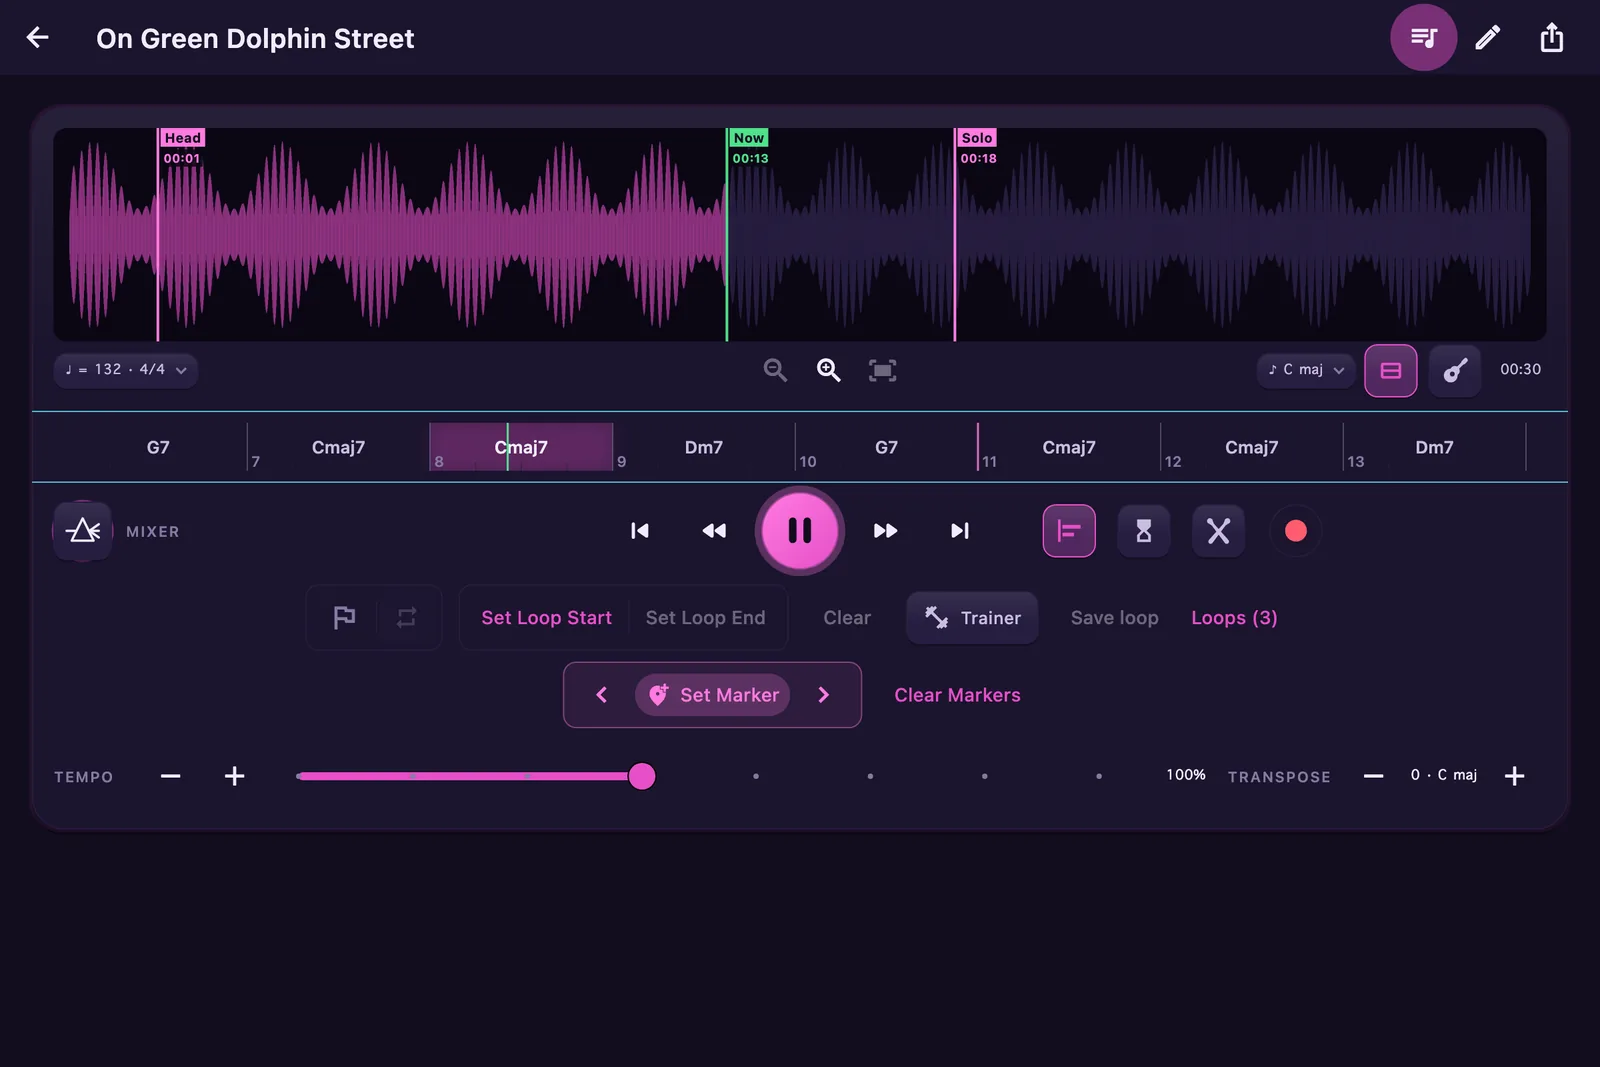
Task: Fit waveform to screen icon
Action: (882, 370)
